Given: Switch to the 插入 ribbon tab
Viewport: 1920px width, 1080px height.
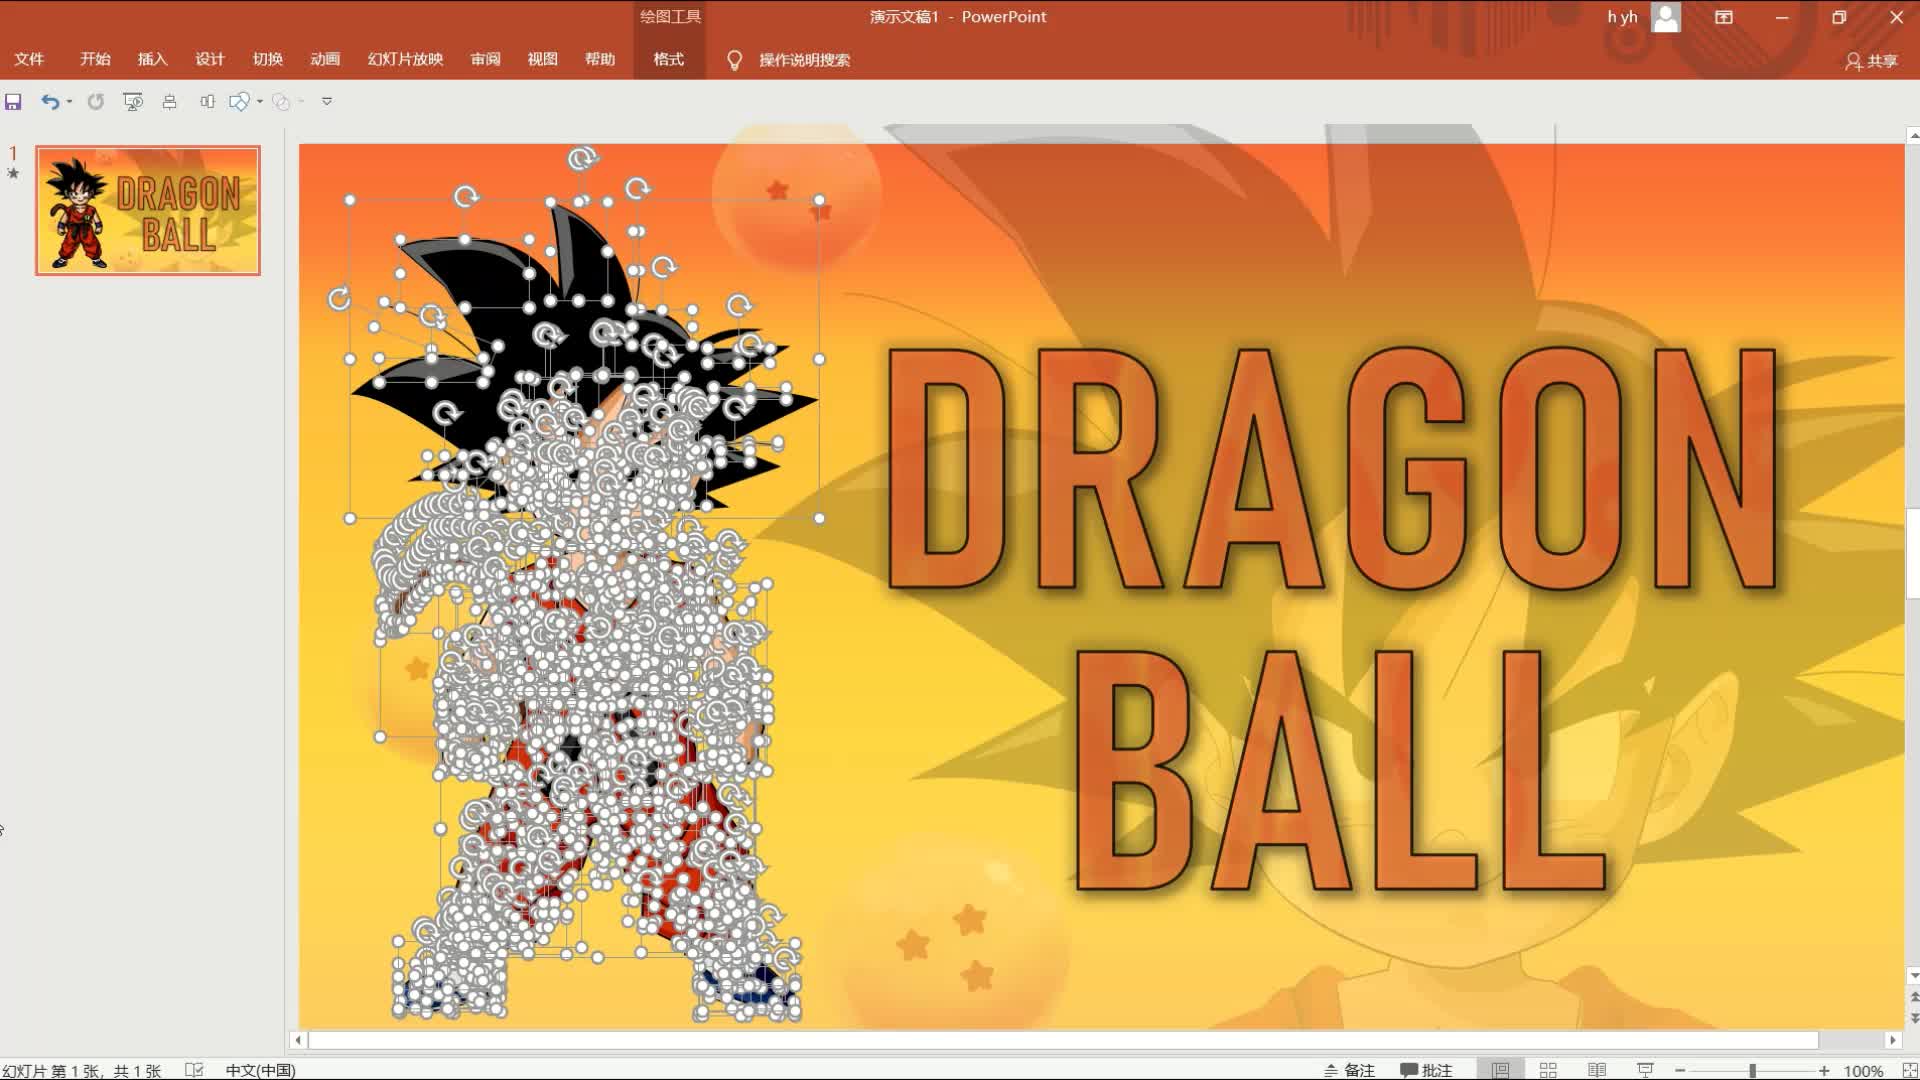Looking at the screenshot, I should tap(152, 60).
